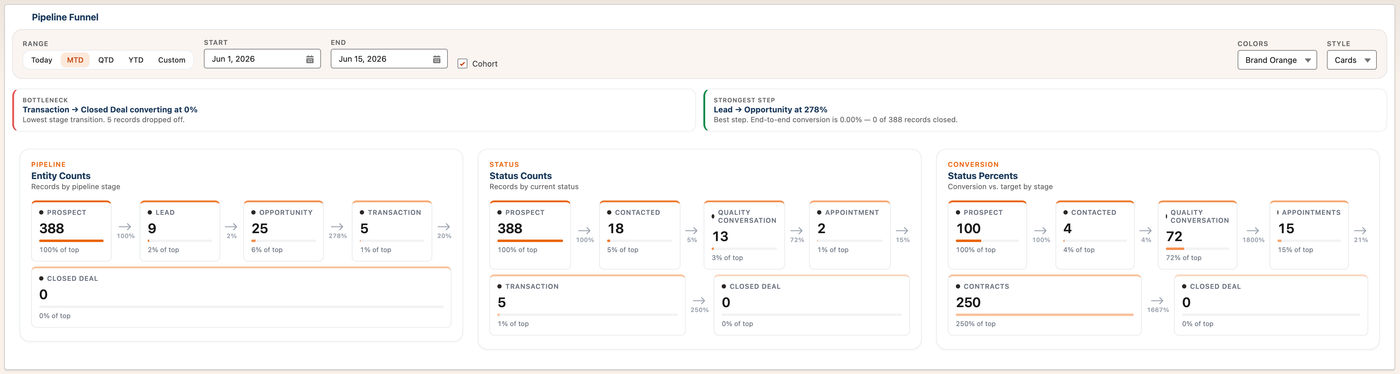Click "Transaction → Closed Deal converting at 0%"
1400x374 pixels.
click(110, 109)
